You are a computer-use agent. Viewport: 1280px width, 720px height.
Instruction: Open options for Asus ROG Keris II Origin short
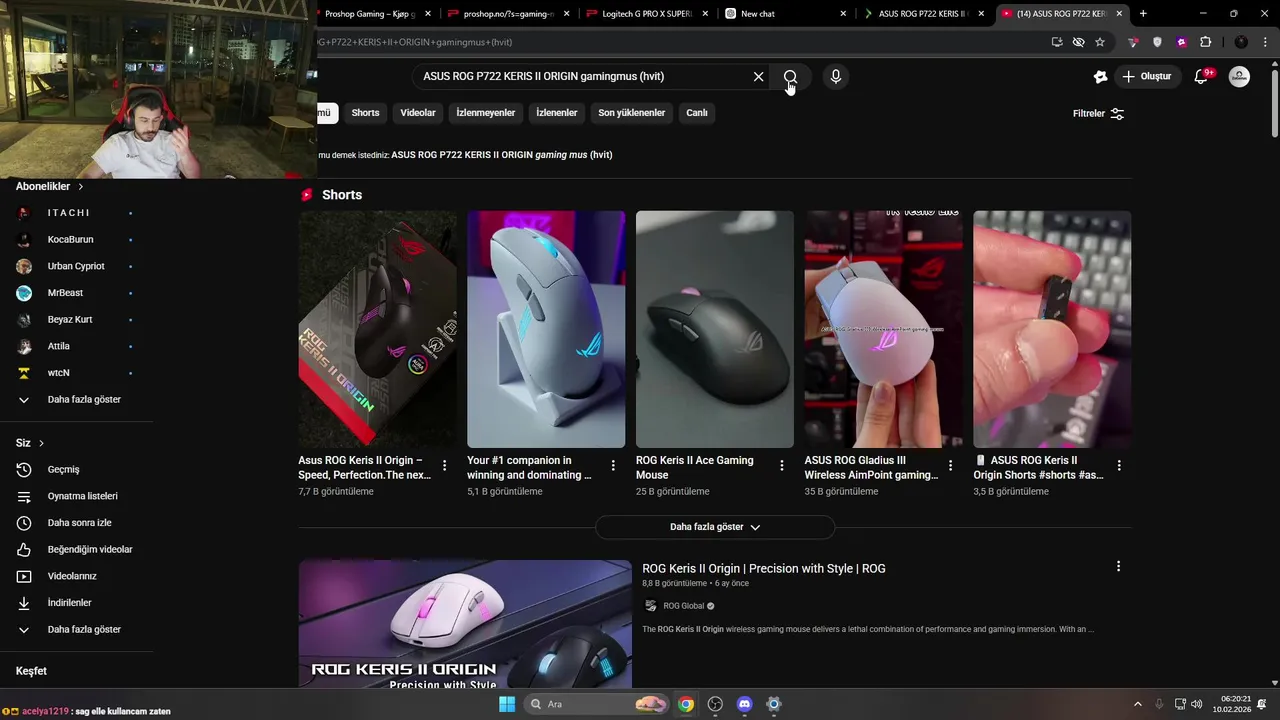[445, 466]
